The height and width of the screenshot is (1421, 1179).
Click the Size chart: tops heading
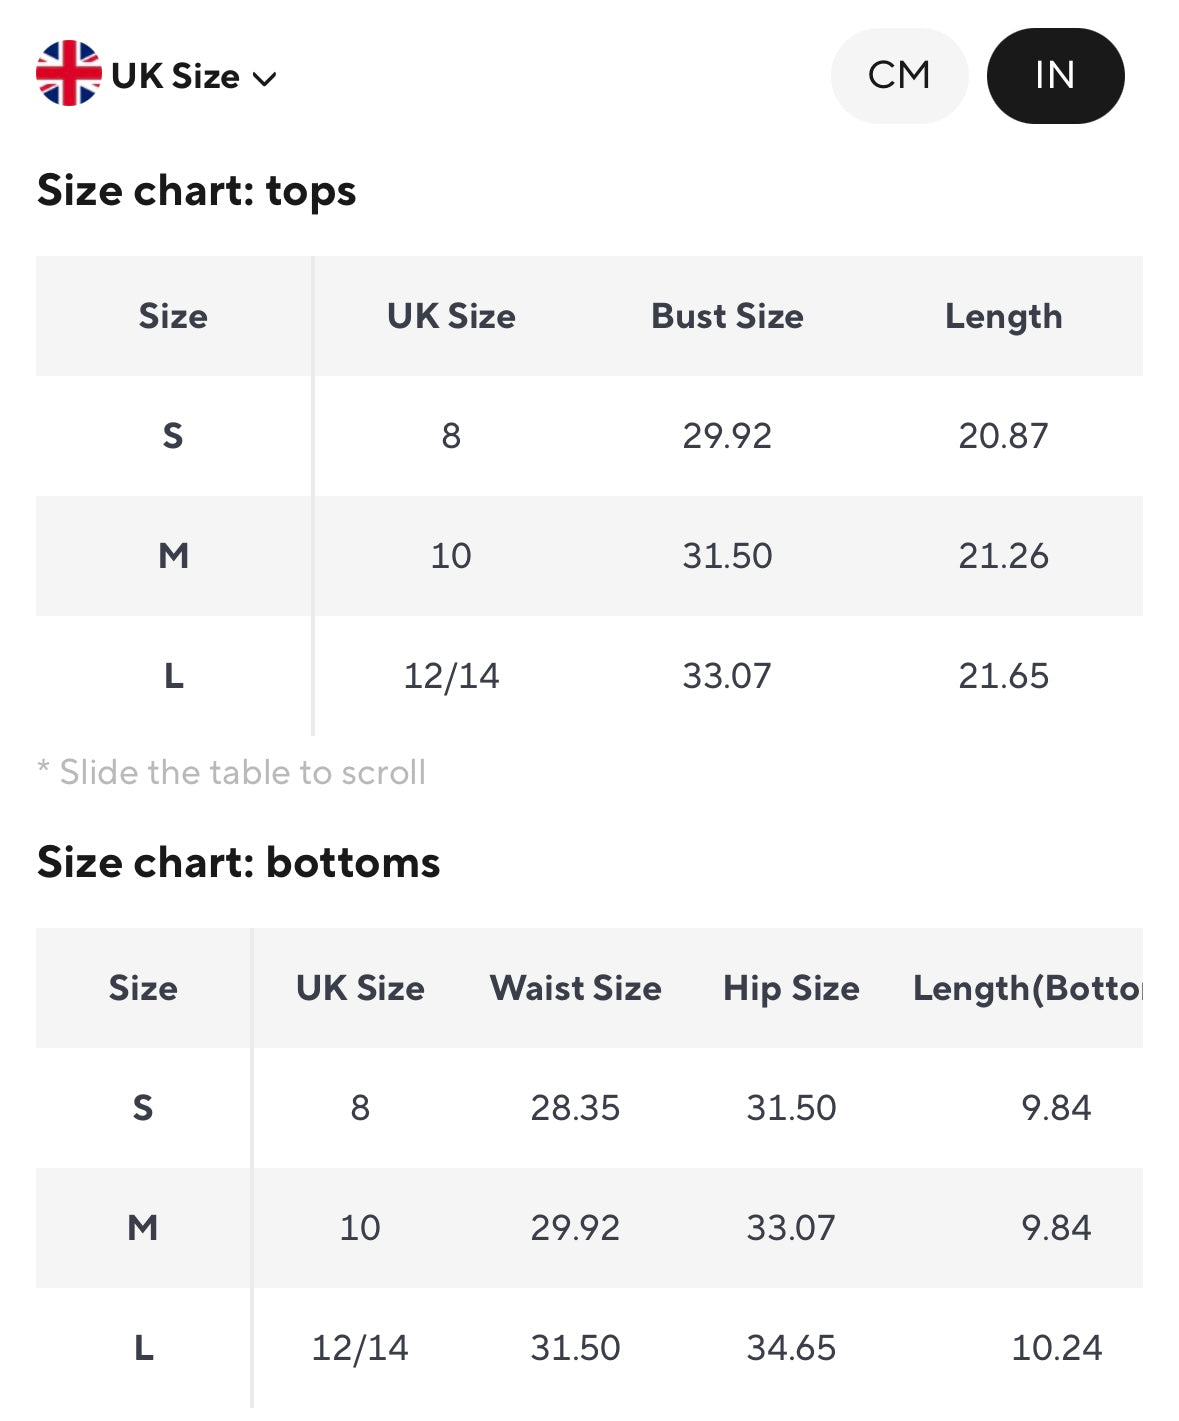pyautogui.click(x=196, y=191)
